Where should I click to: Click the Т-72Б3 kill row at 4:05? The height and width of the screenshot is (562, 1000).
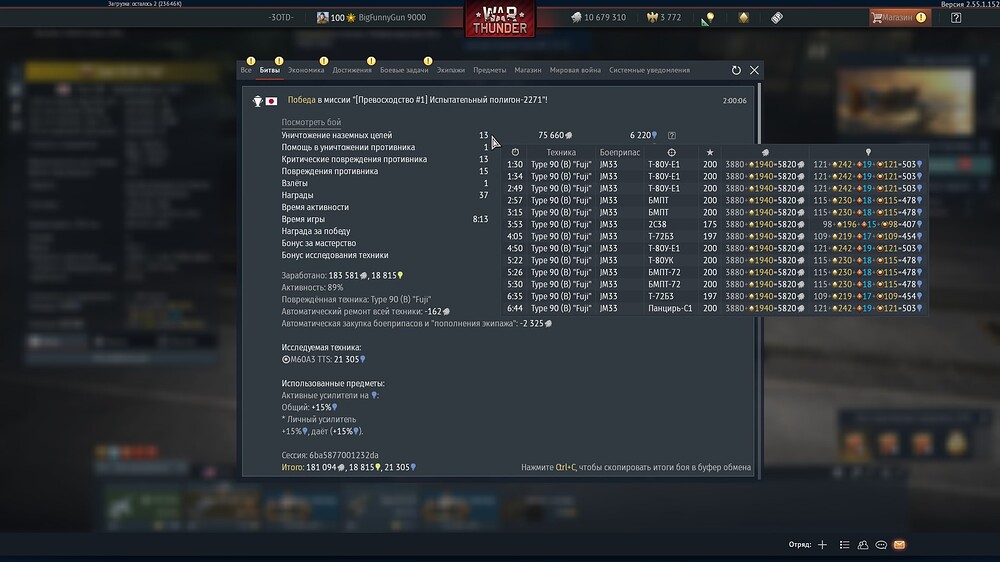714,236
